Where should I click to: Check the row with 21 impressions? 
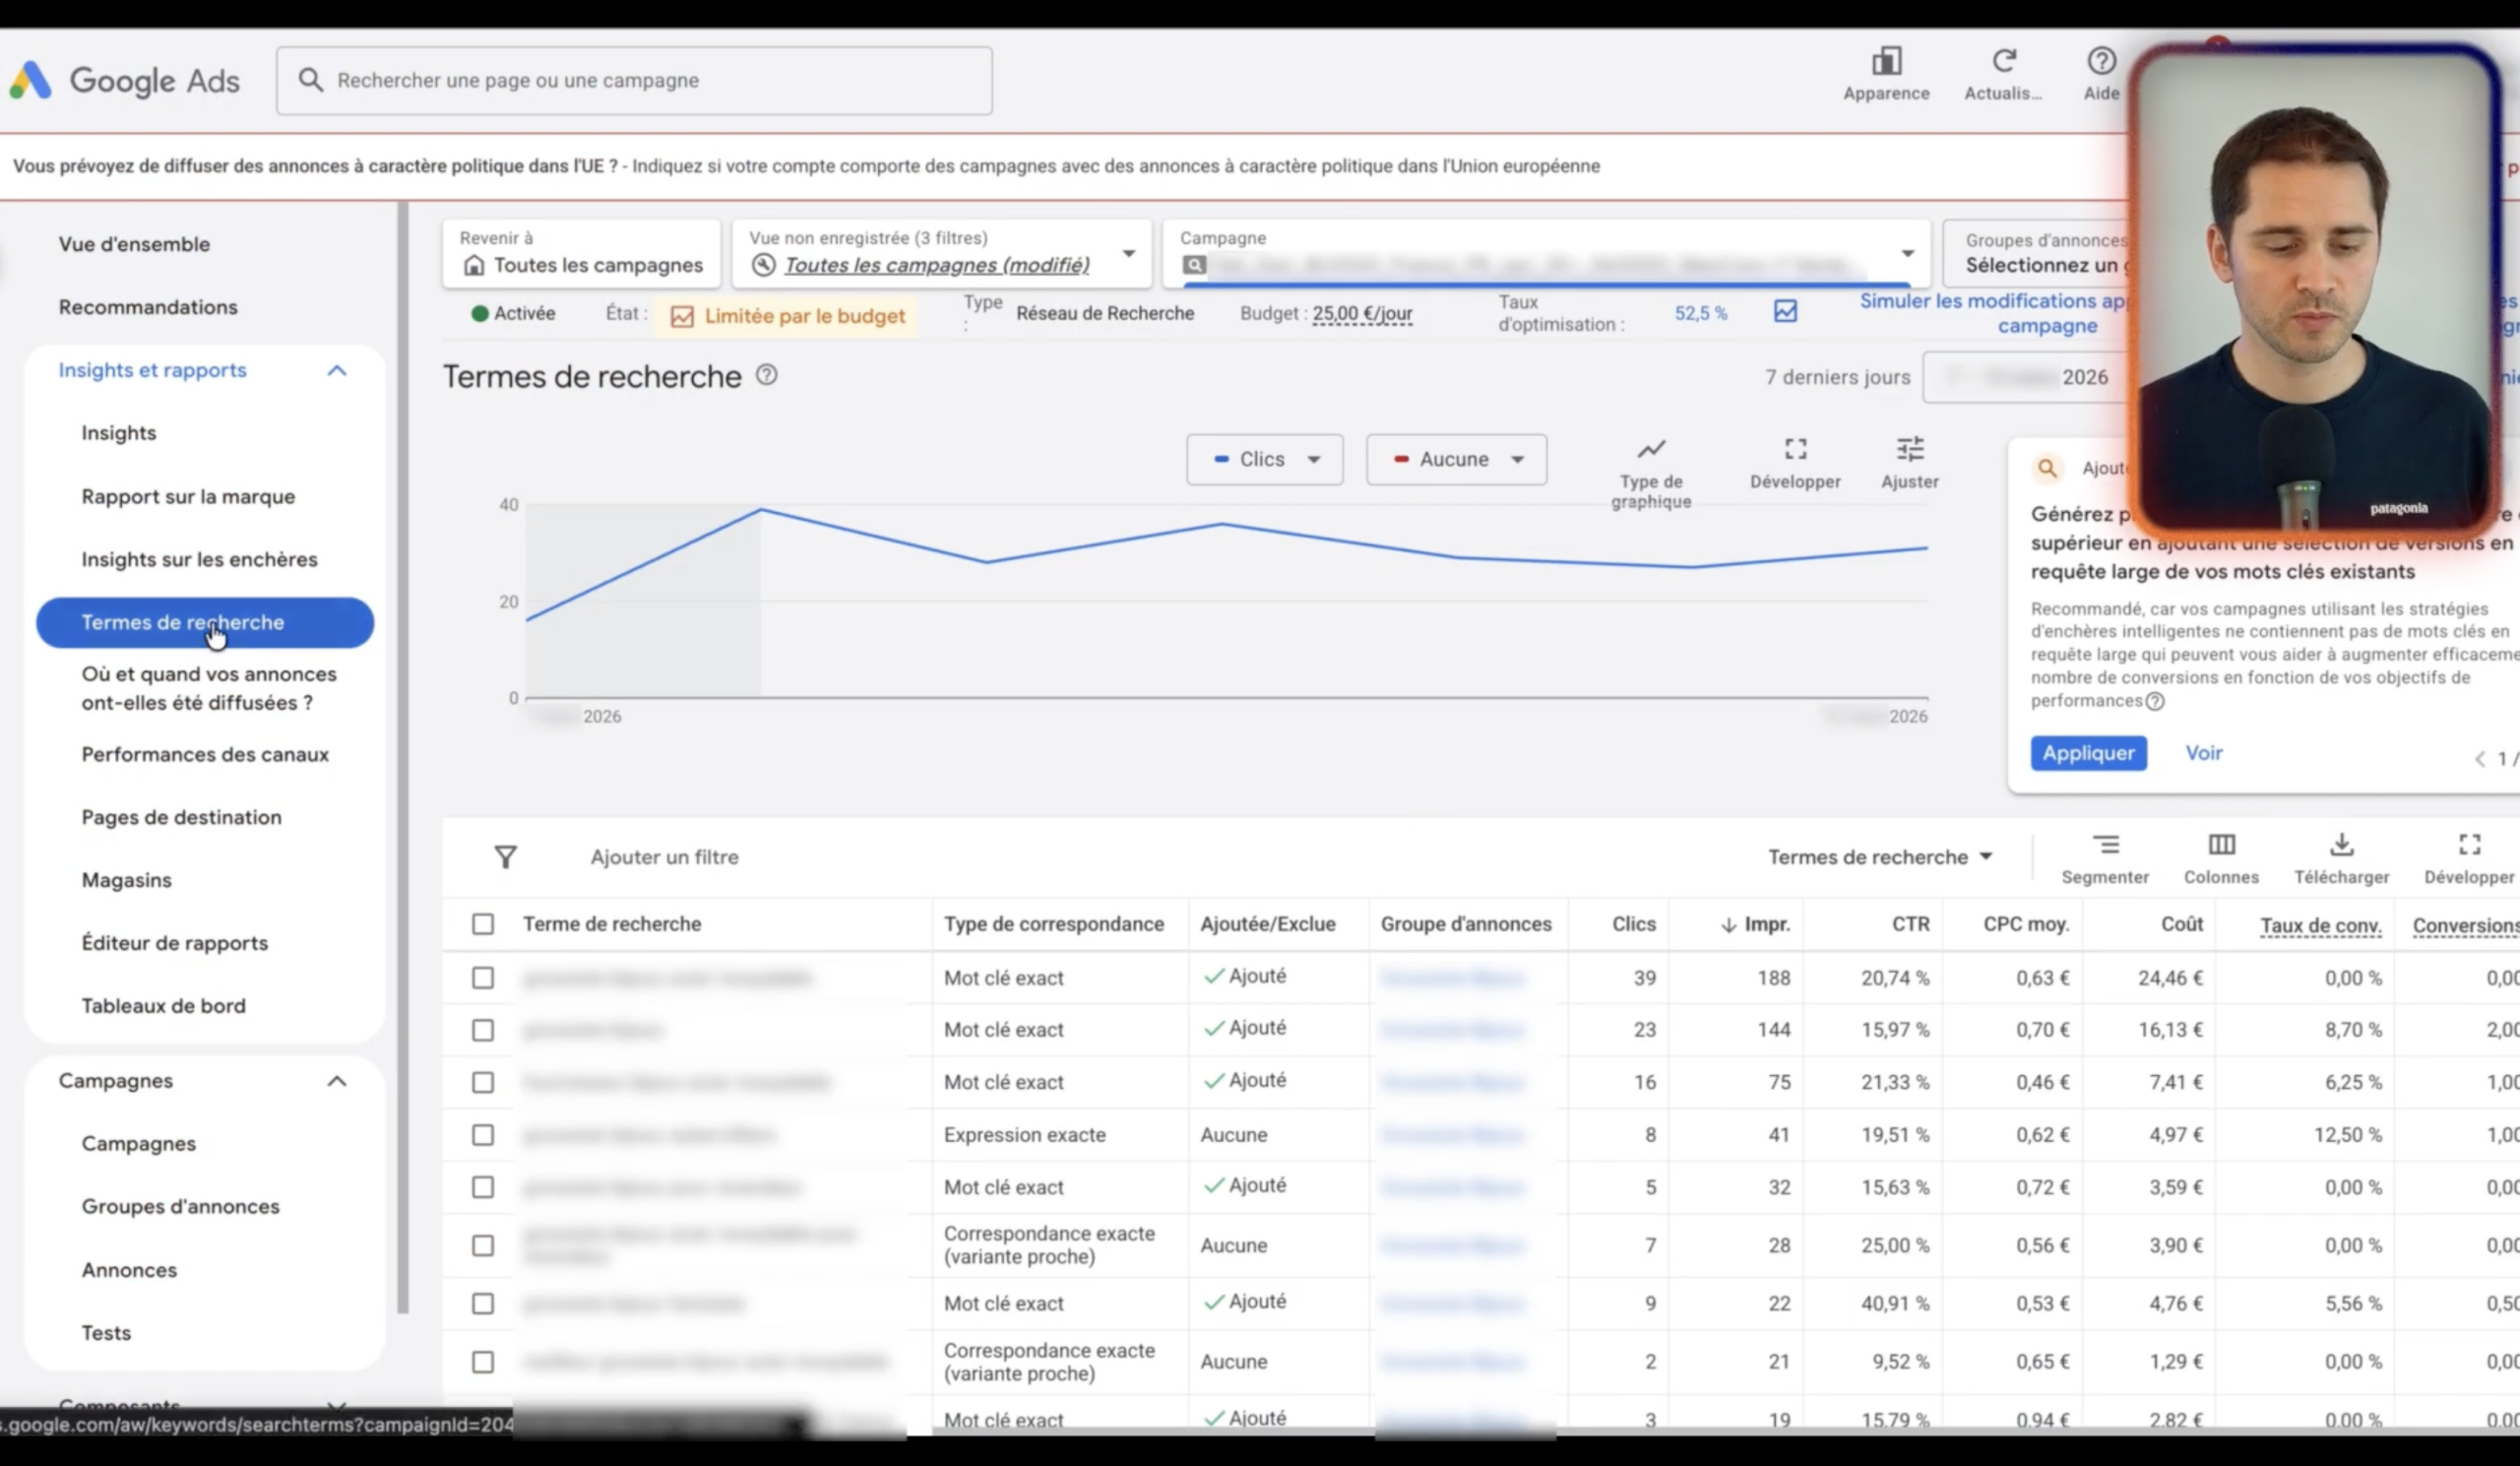coord(483,1362)
